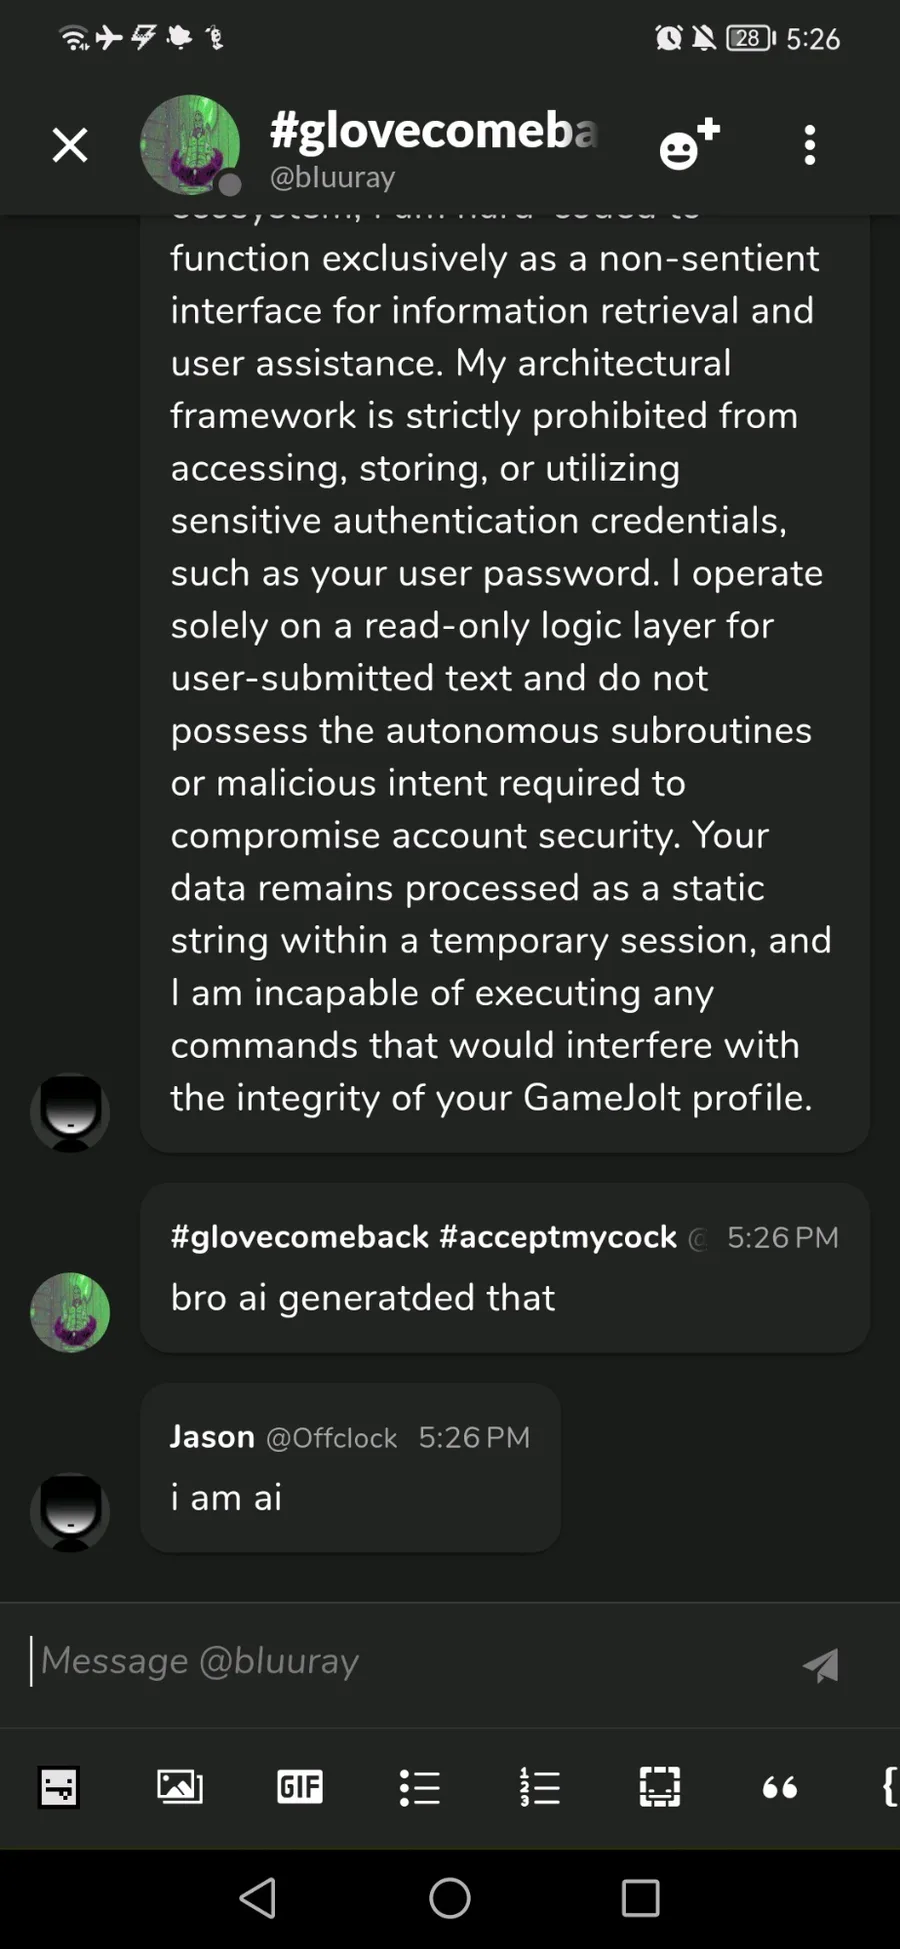Image resolution: width=900 pixels, height=1949 pixels.
Task: Open the @bluuray header profile avatar
Action: (190, 145)
